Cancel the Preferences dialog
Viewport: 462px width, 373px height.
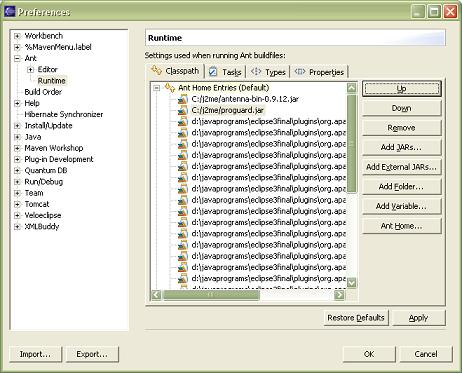(426, 354)
